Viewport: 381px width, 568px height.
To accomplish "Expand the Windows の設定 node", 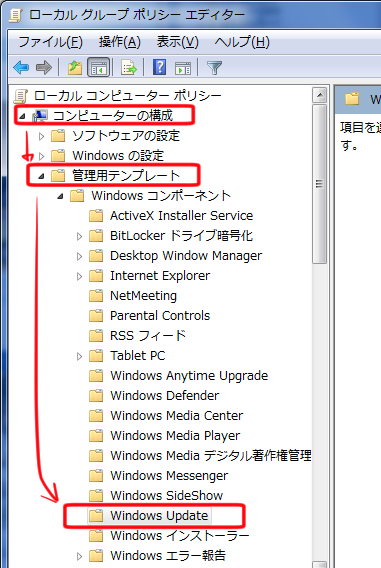I will coord(41,156).
